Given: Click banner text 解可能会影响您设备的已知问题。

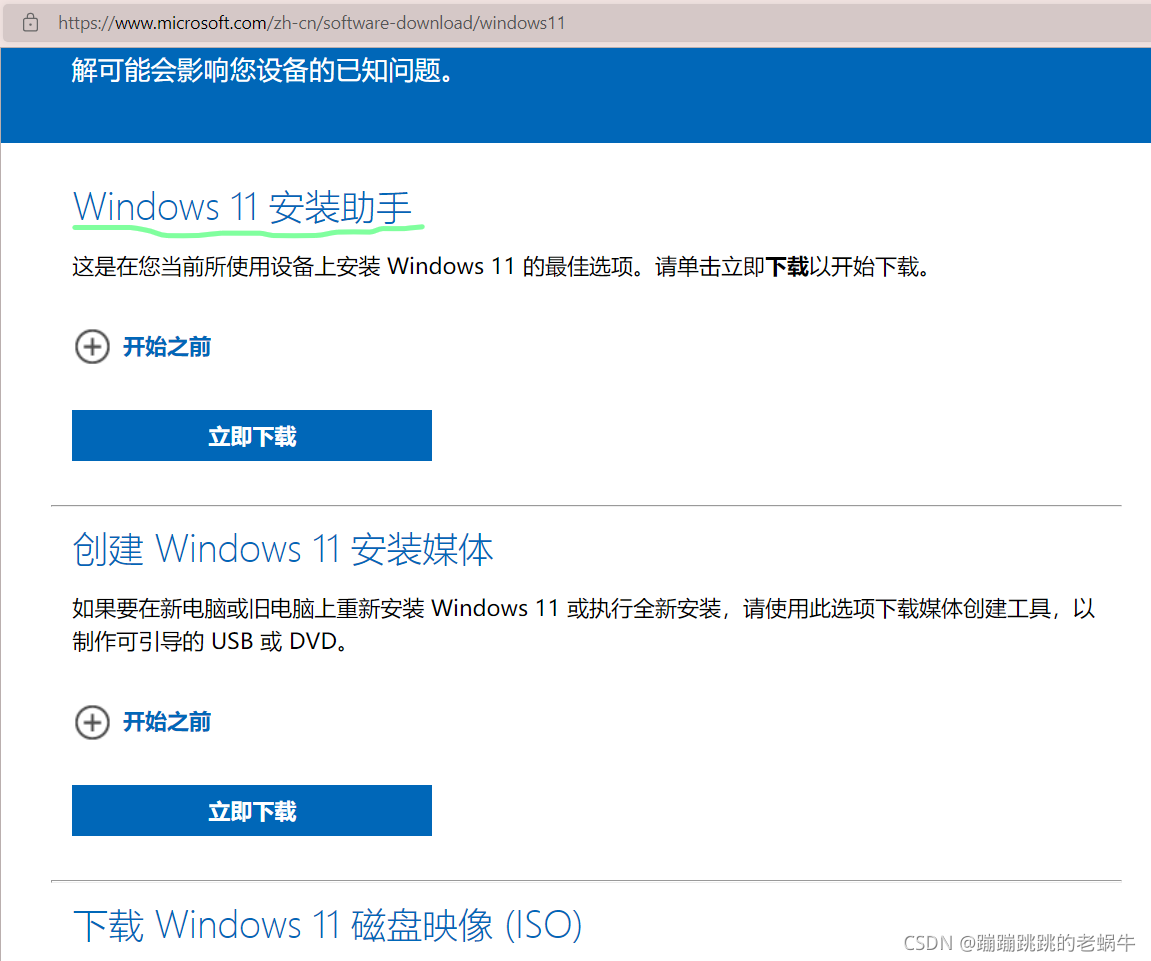Looking at the screenshot, I should click(263, 71).
